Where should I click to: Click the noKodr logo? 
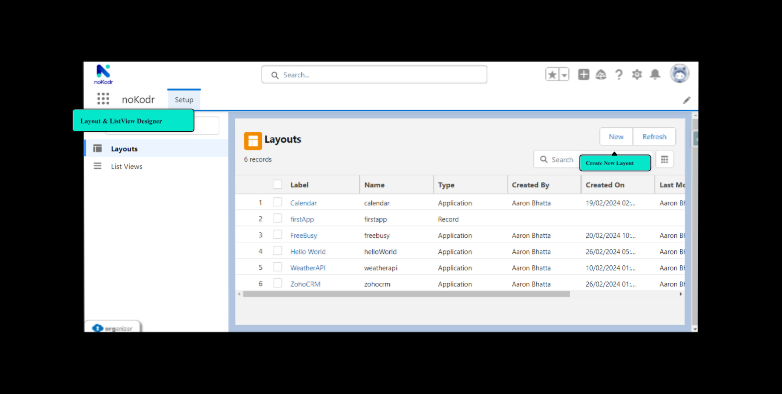coord(104,74)
